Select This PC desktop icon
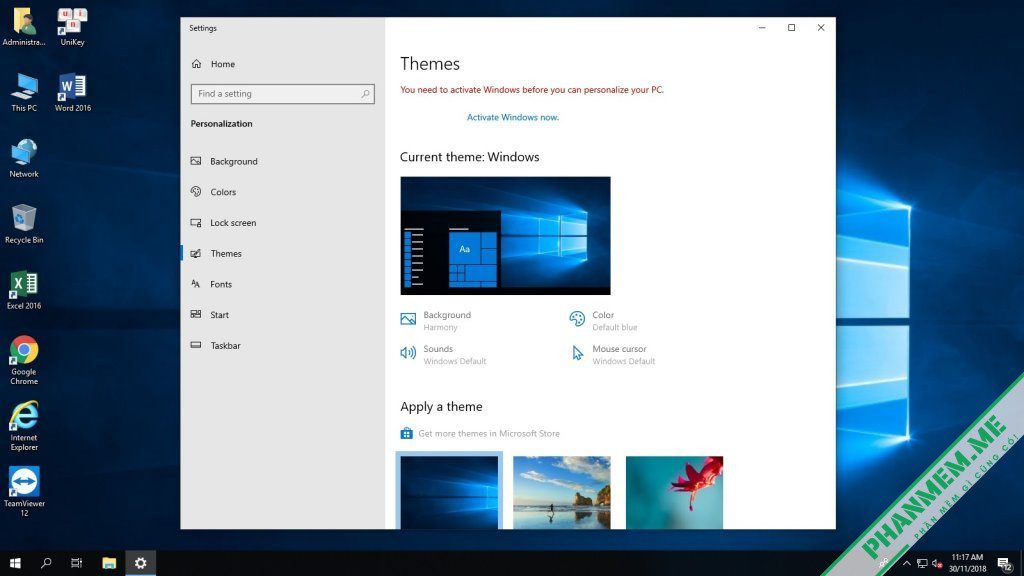The height and width of the screenshot is (576, 1024). click(x=24, y=93)
